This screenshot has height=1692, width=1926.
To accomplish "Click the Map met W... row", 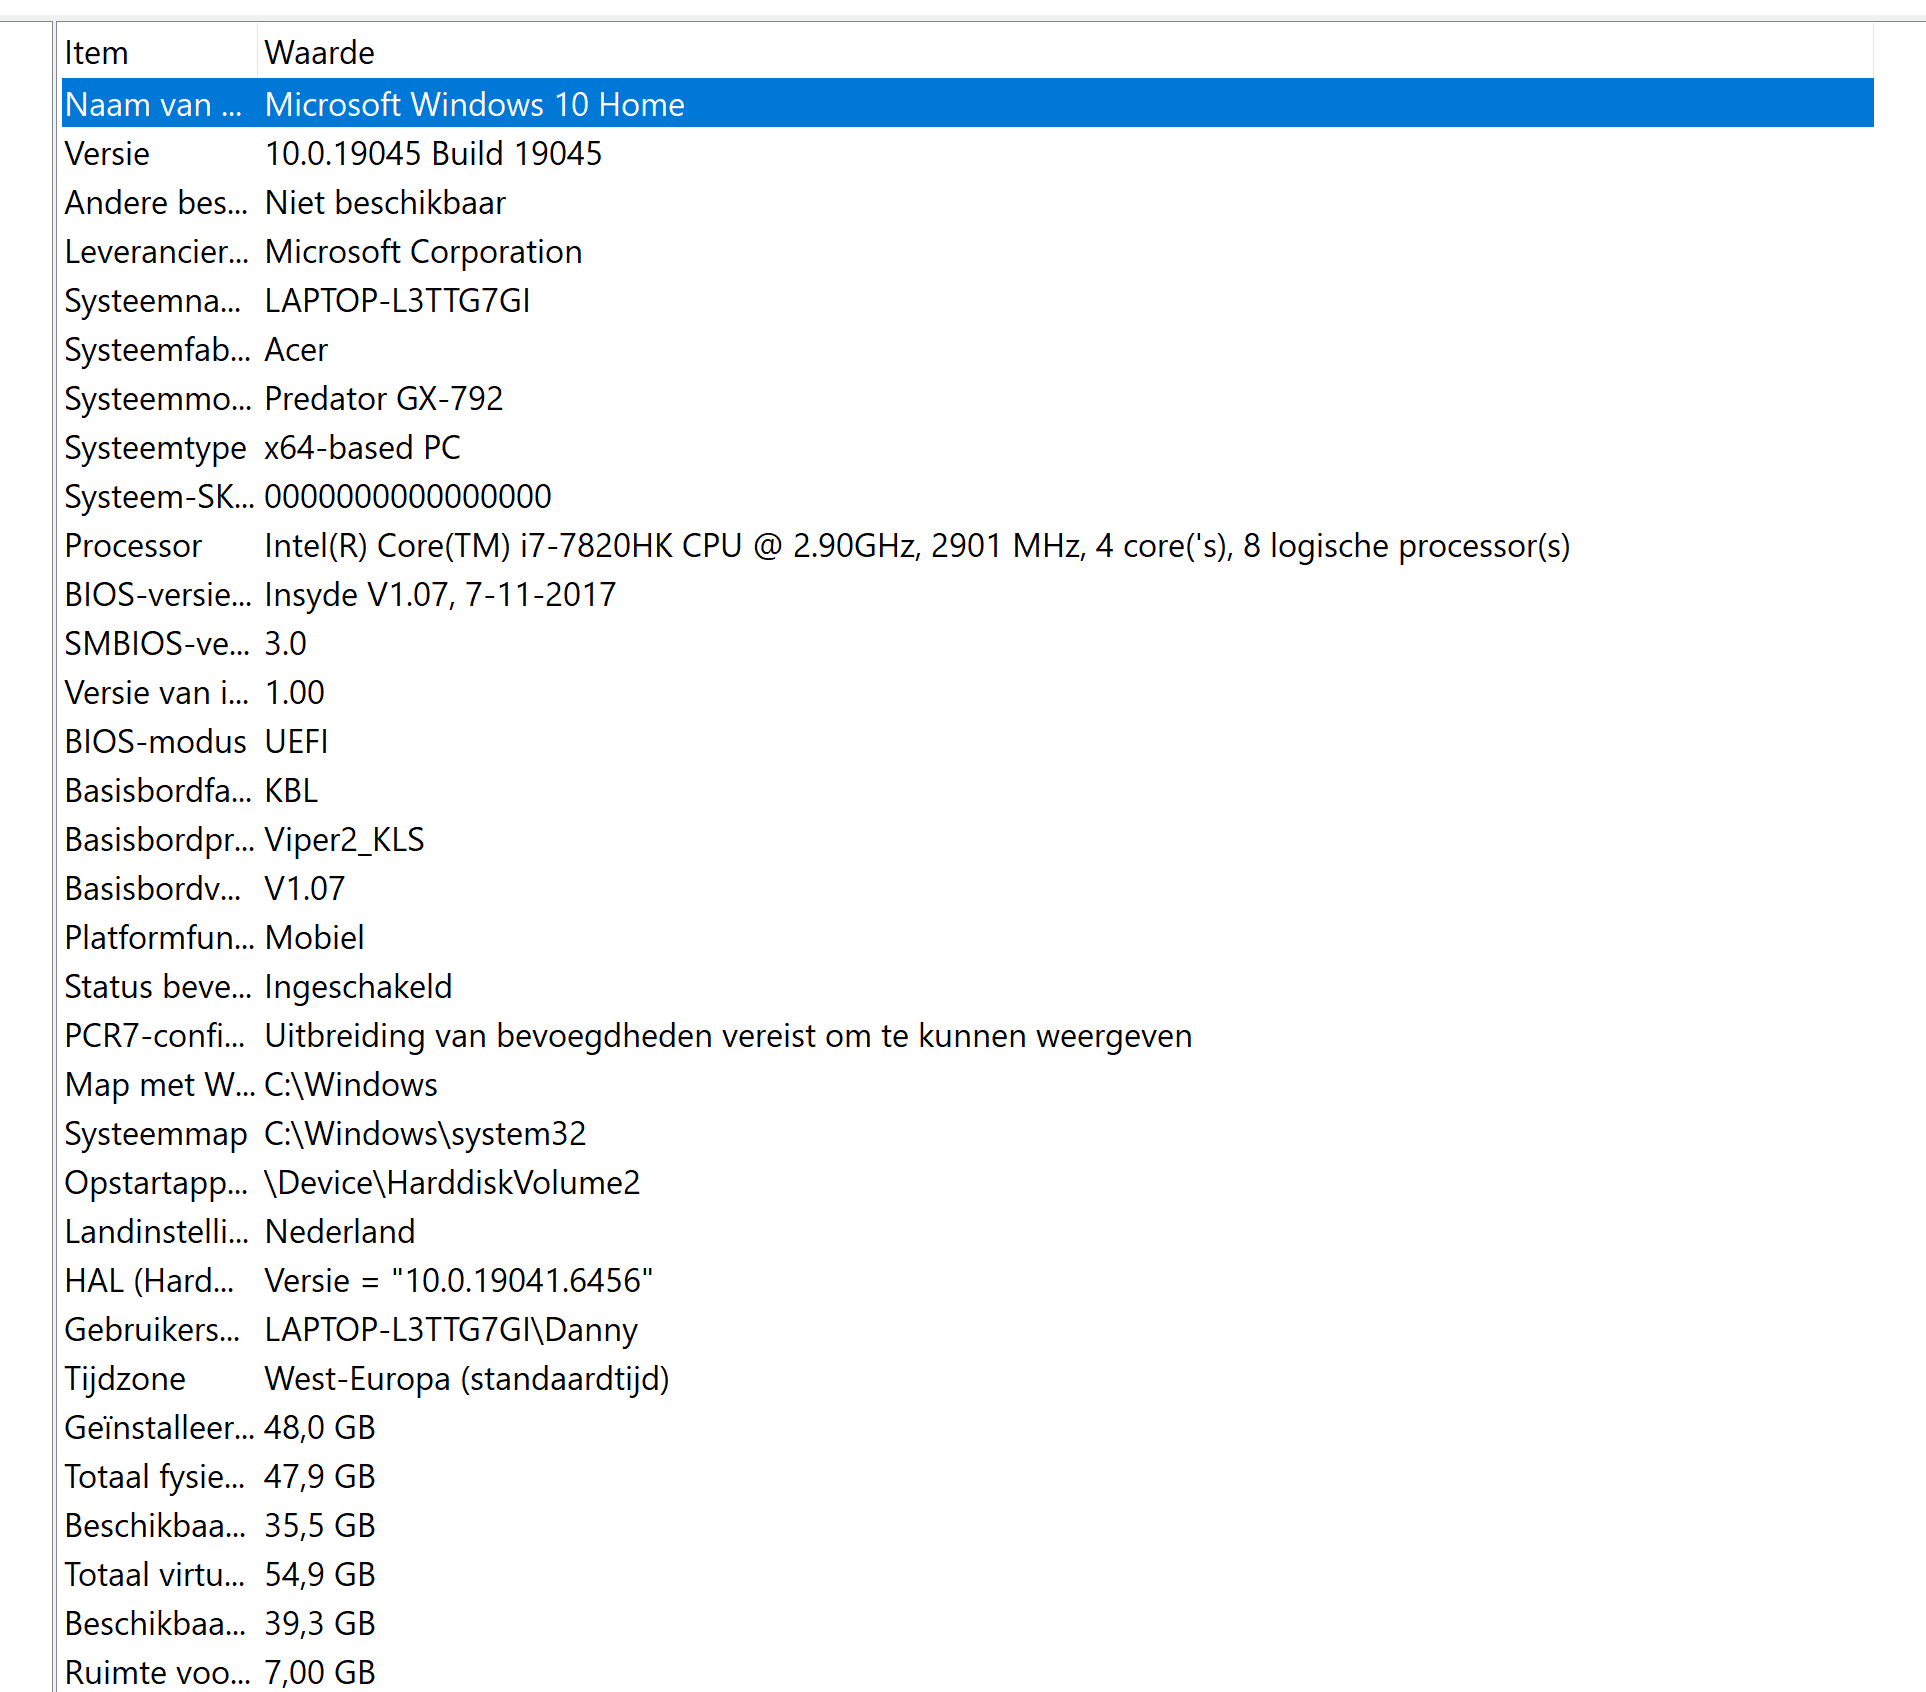I will 967,1084.
